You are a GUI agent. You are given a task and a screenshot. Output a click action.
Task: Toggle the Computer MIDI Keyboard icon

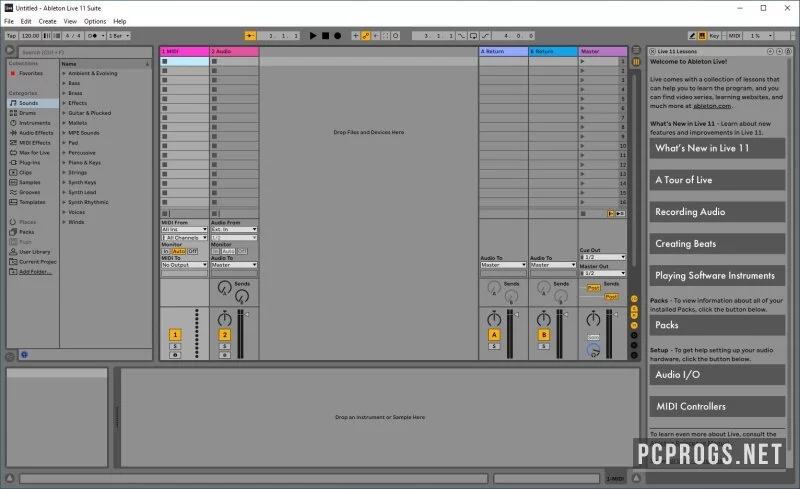pos(702,36)
